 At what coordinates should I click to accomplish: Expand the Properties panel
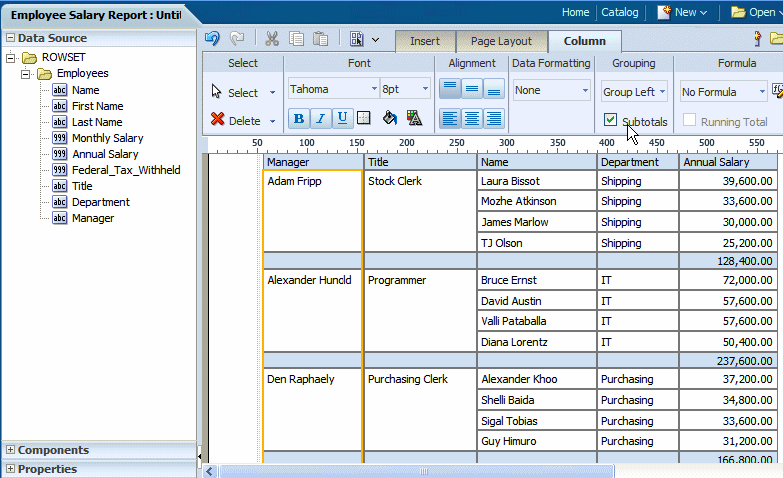click(10, 469)
